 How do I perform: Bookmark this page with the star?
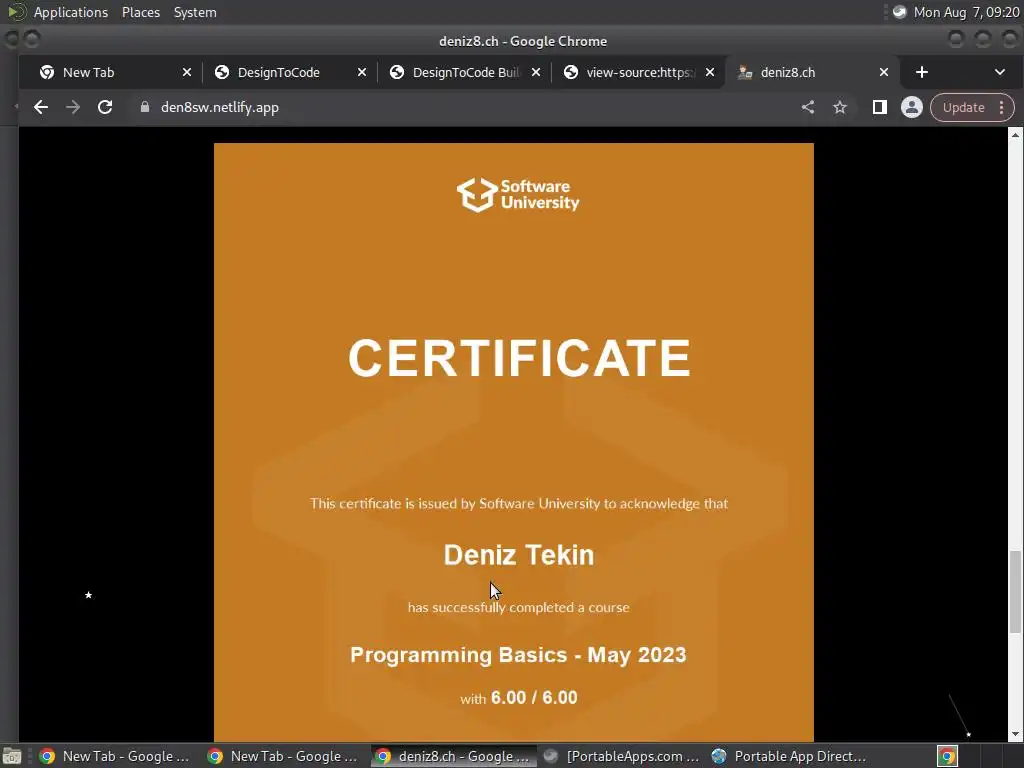point(840,107)
